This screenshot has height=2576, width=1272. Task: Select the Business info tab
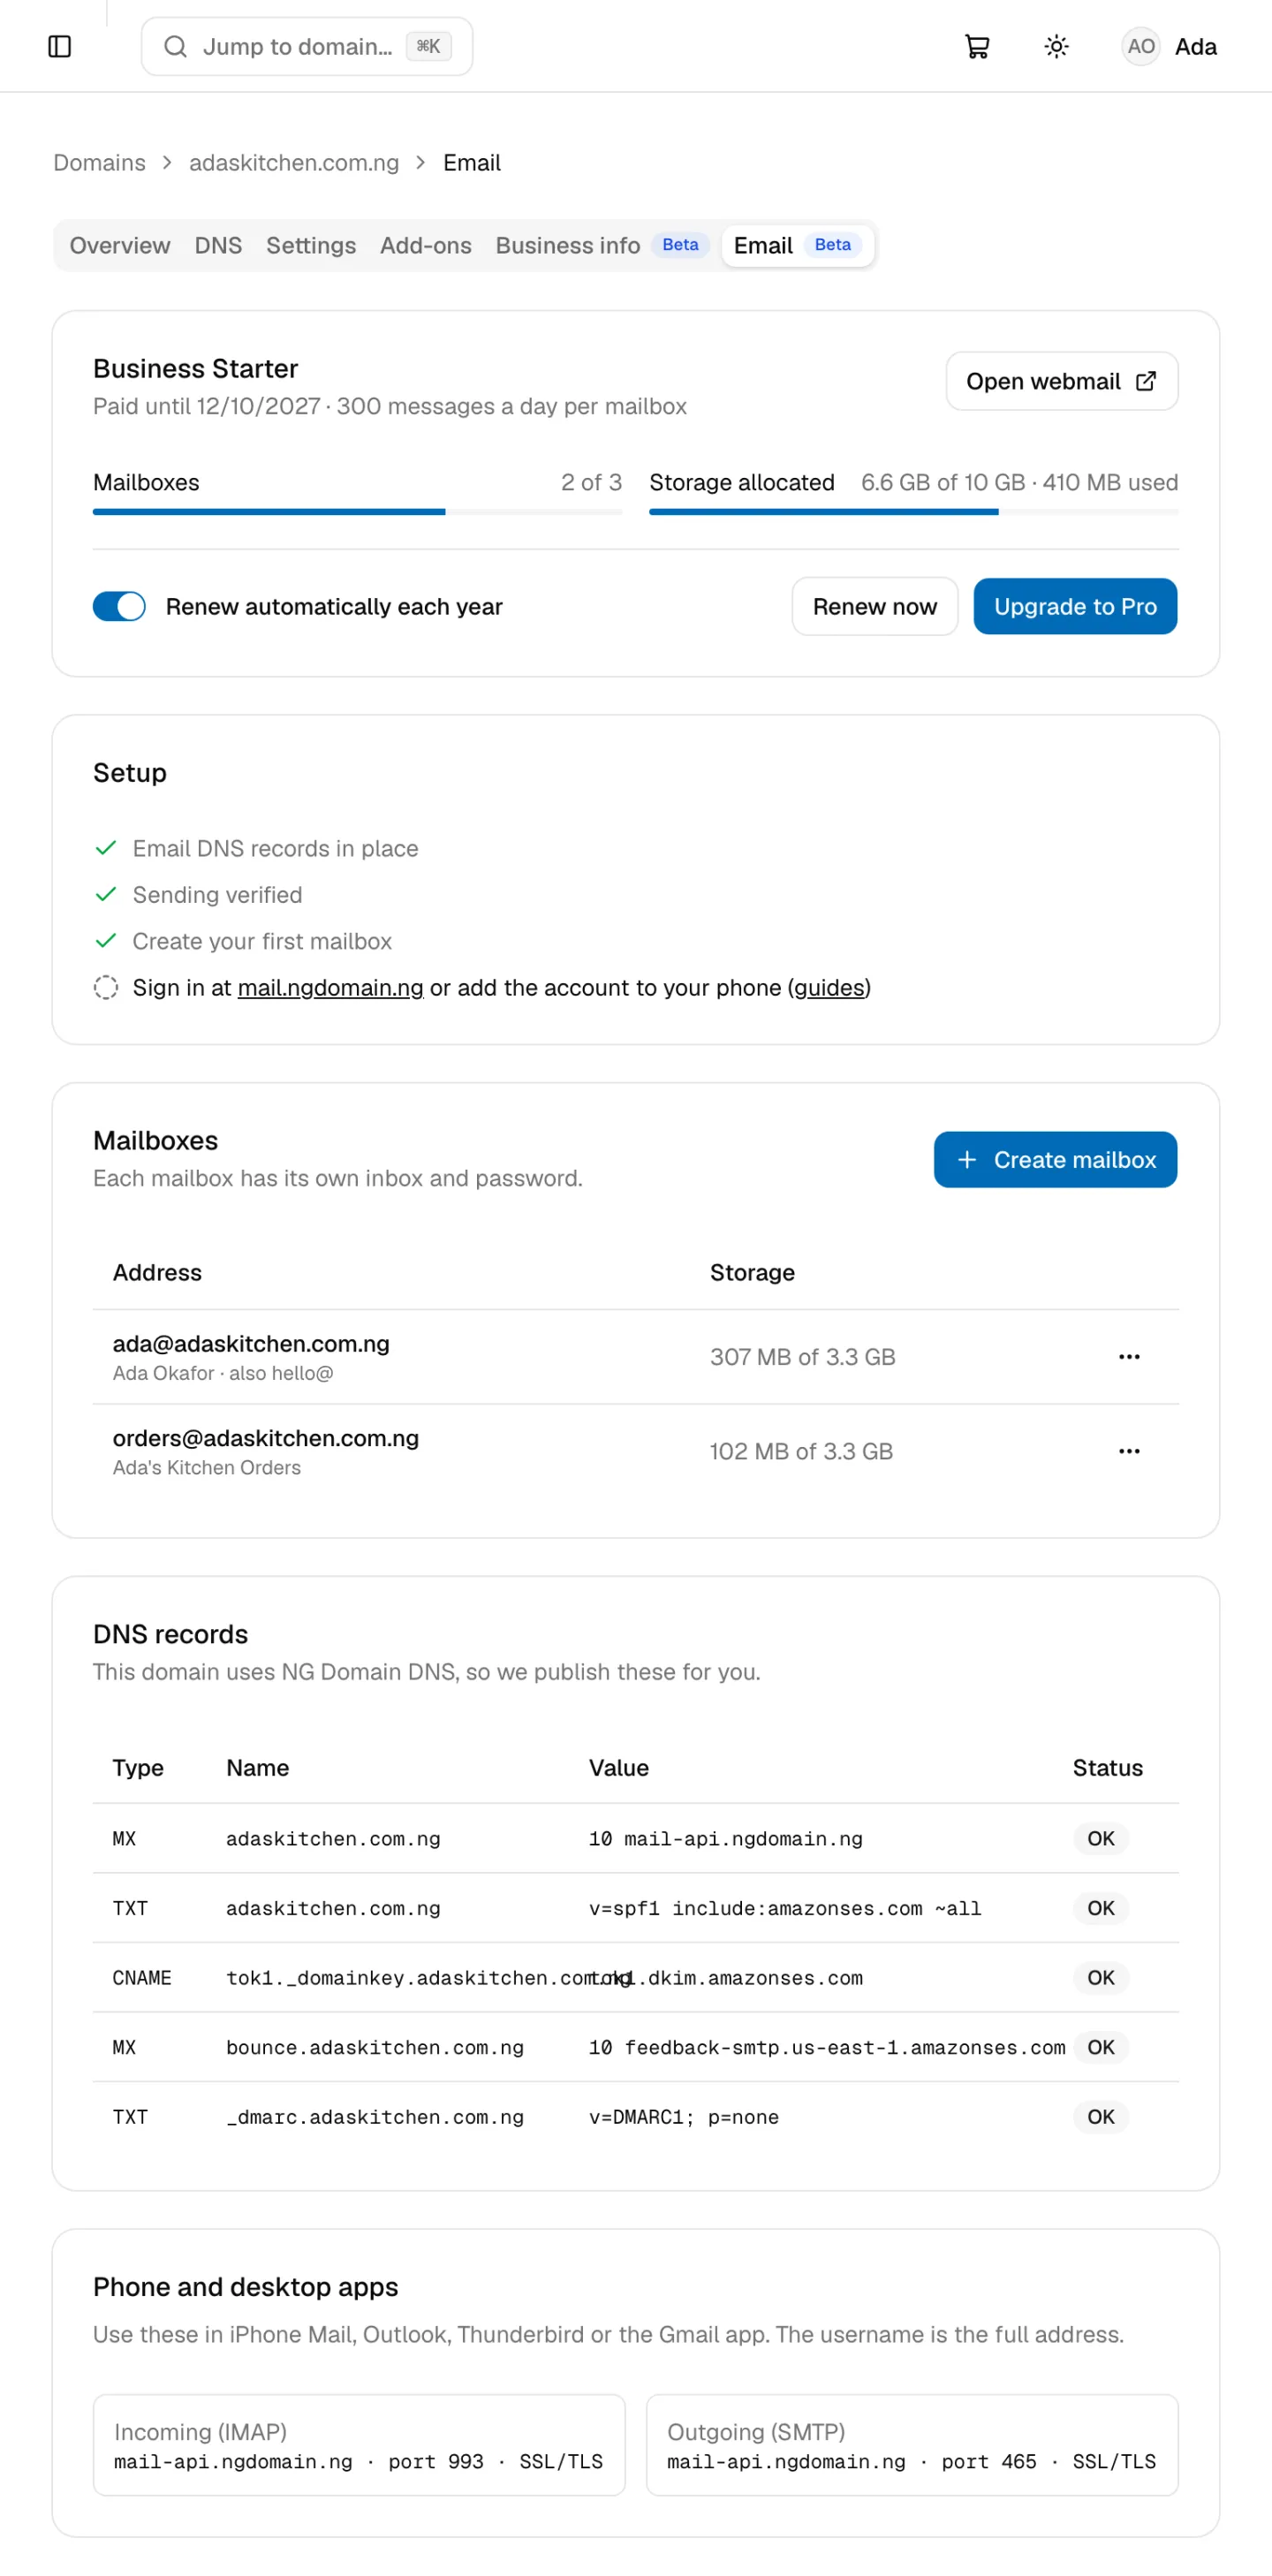tap(602, 245)
